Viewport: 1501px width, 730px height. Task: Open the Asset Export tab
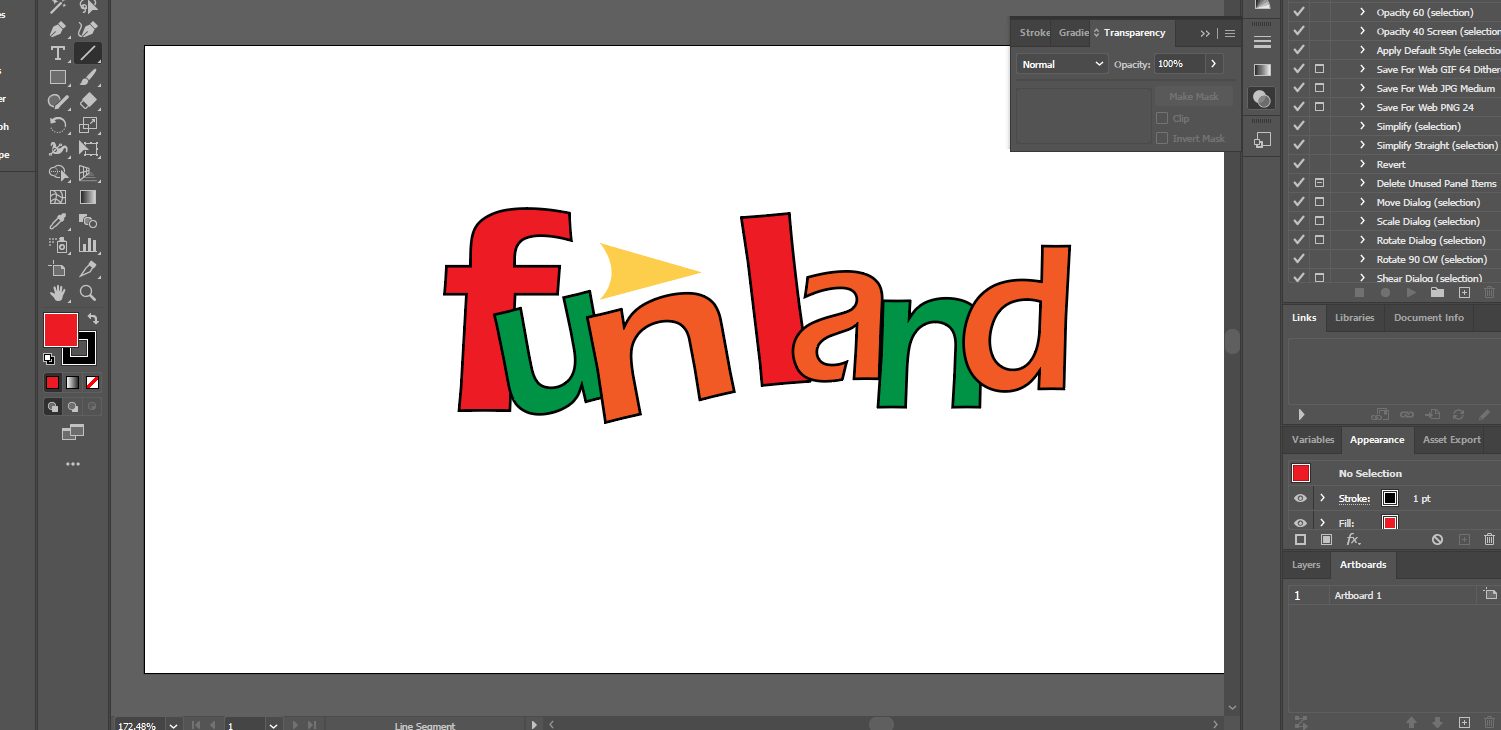(1451, 440)
